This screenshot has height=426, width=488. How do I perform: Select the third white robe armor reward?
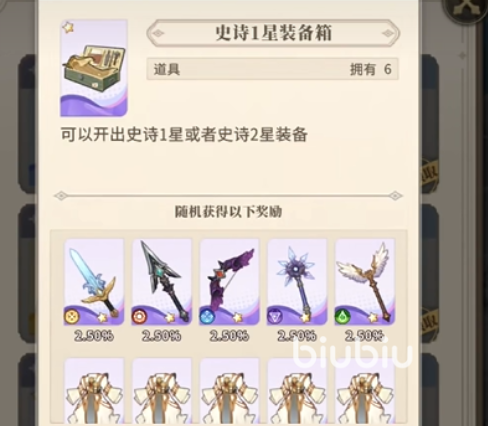click(x=229, y=392)
